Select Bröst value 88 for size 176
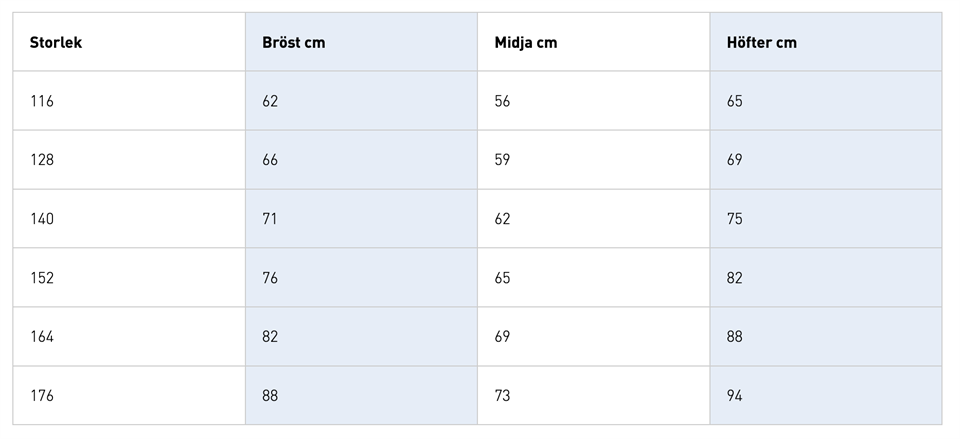Viewport: 960px width, 439px height. [x=270, y=396]
